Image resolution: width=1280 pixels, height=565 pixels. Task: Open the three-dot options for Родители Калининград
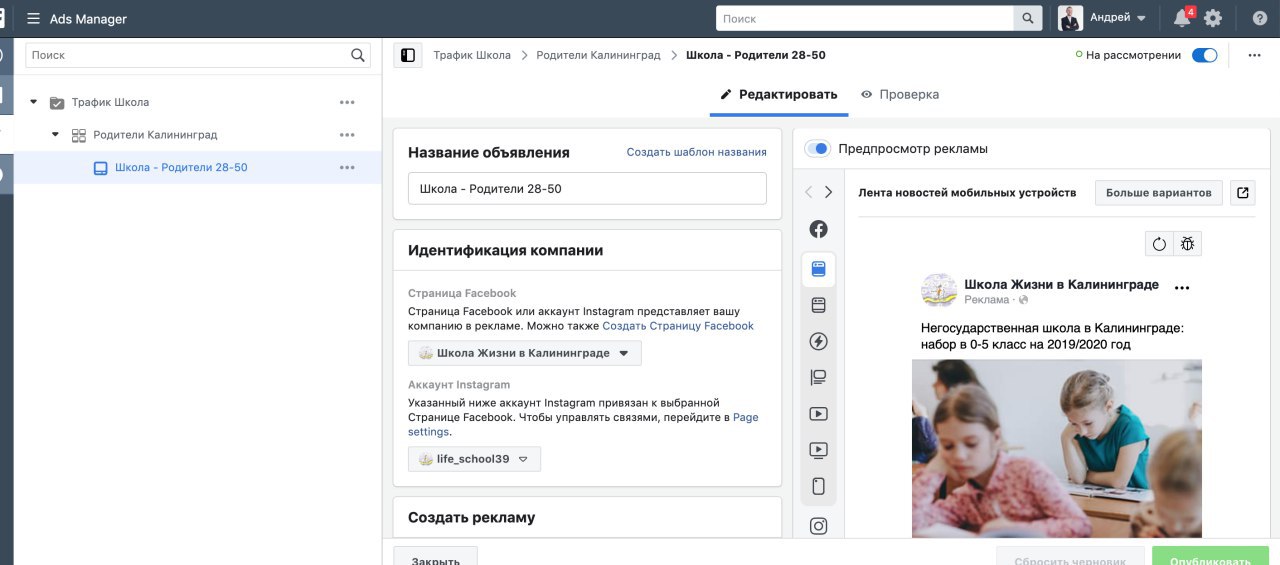tap(347, 135)
